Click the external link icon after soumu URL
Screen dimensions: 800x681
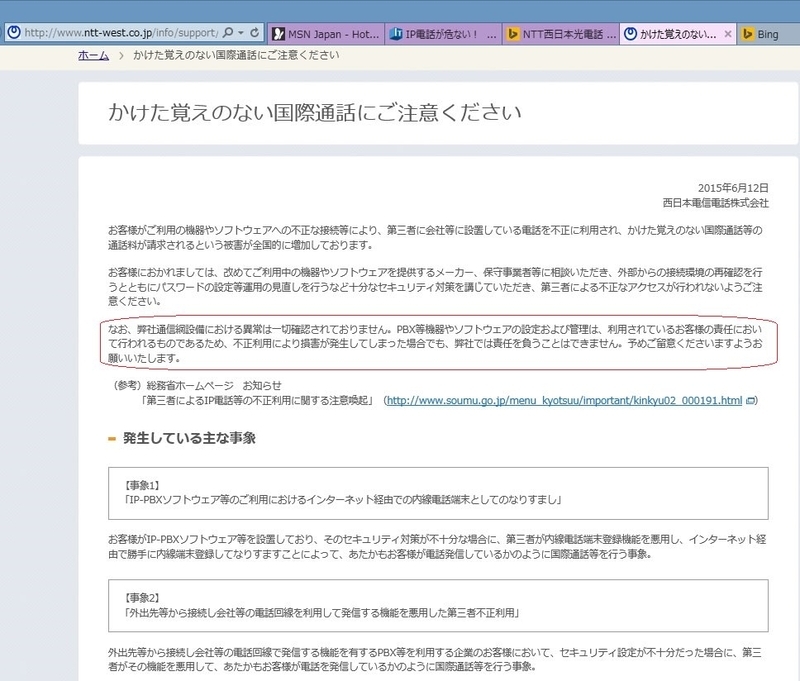750,401
